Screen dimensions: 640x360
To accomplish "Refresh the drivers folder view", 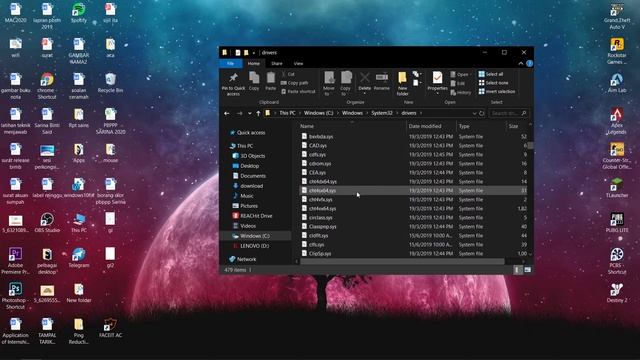I will 482,113.
